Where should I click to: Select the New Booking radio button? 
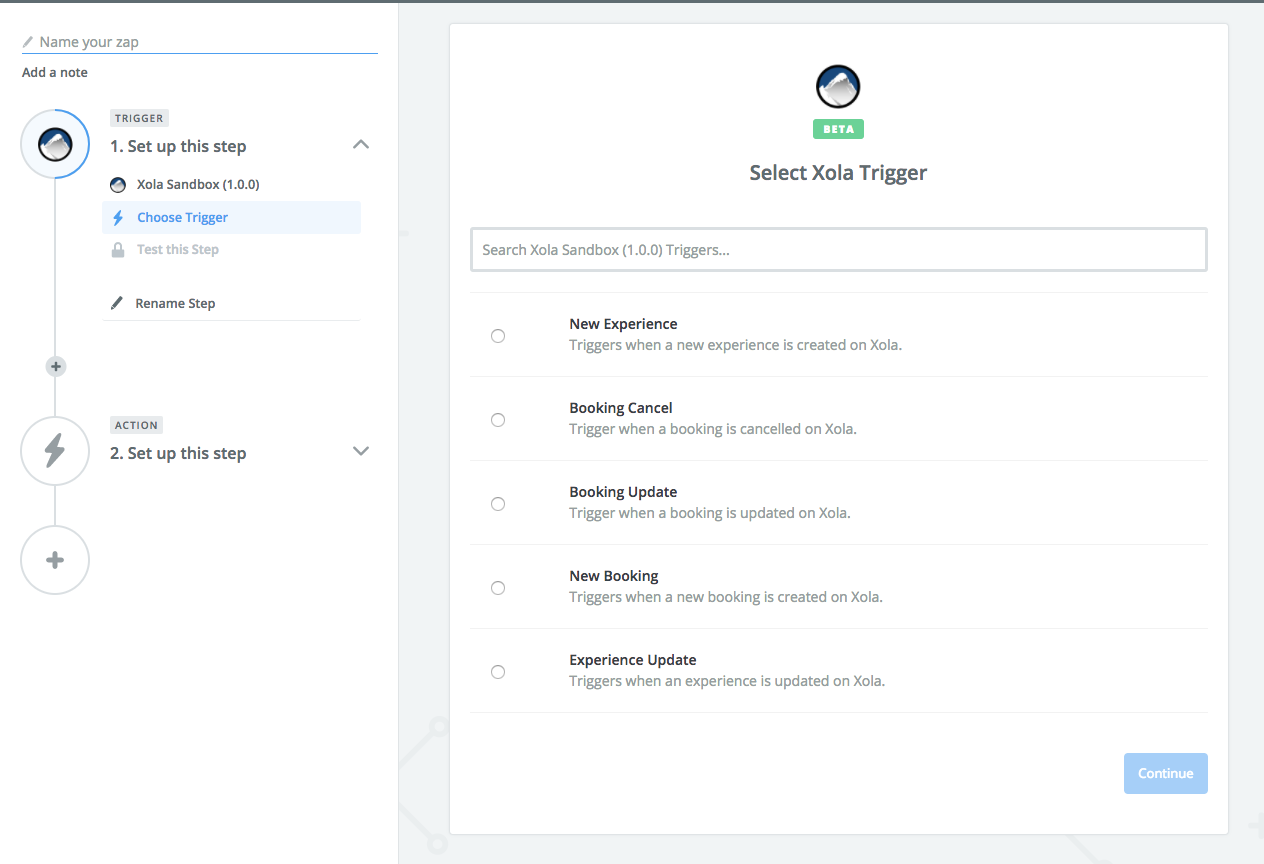click(498, 588)
